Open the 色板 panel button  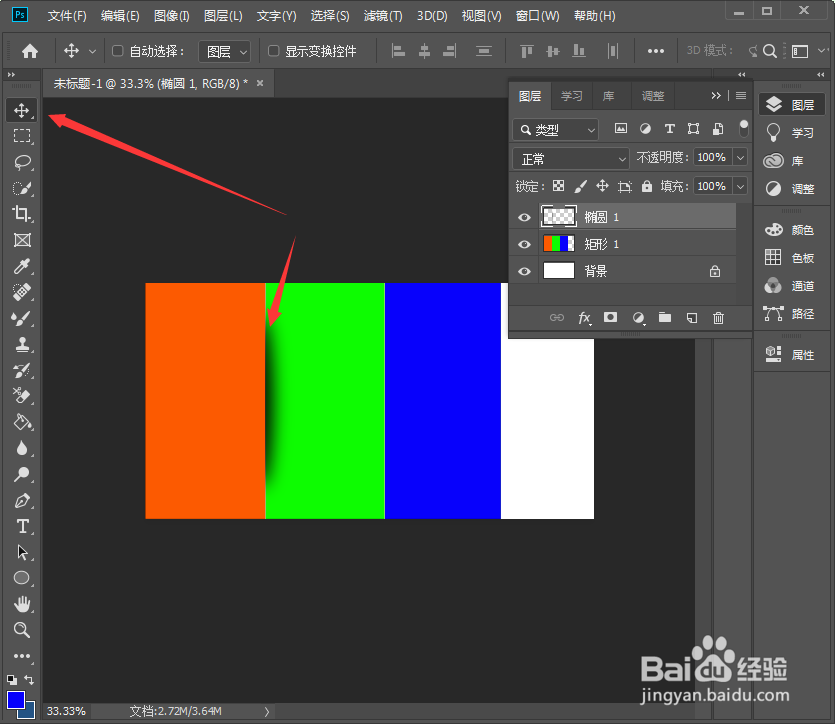[x=790, y=258]
